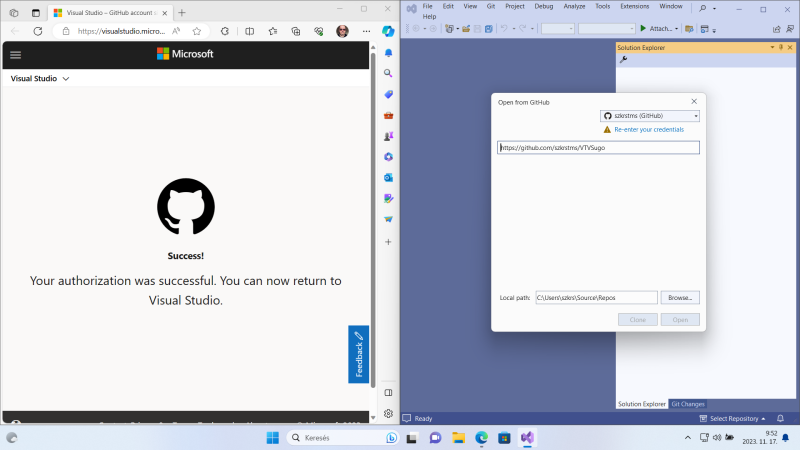Show hidden system tray icons
800x450 pixels.
(x=688, y=438)
